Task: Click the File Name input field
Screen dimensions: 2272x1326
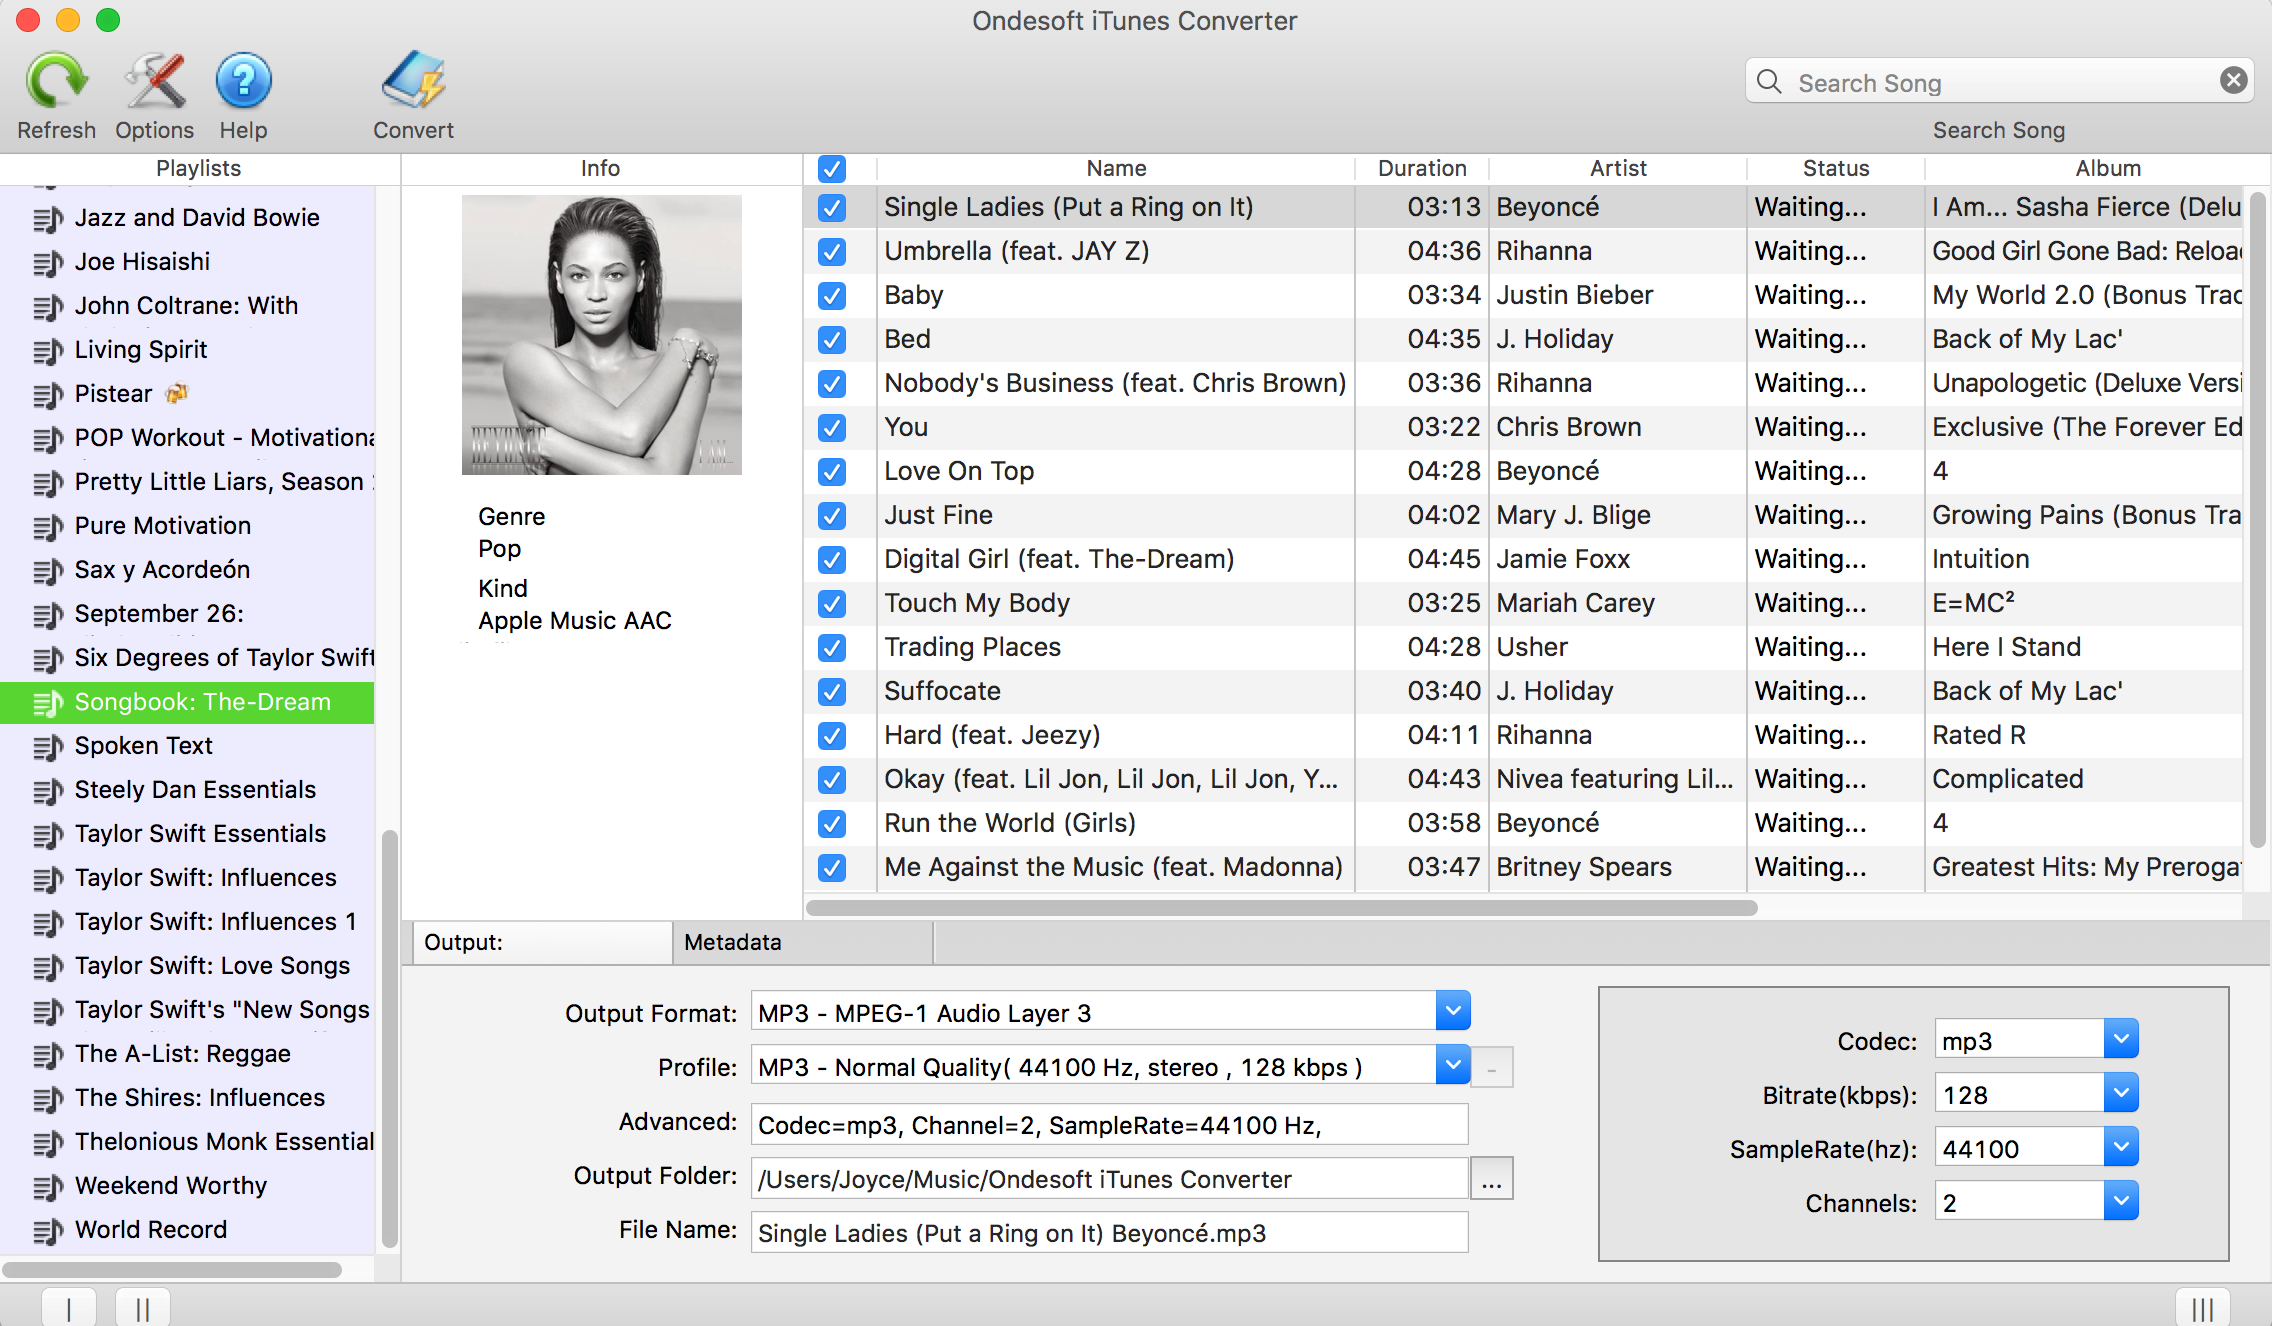Action: (1106, 1233)
